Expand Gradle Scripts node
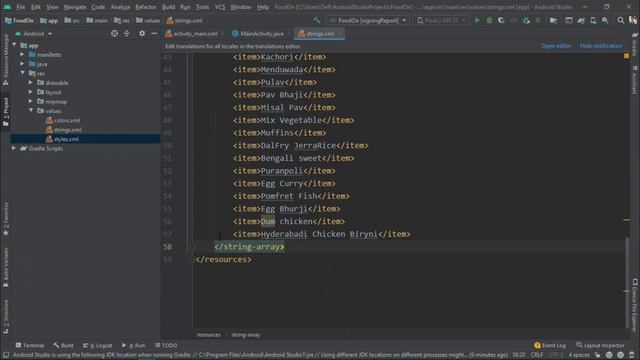 click(14, 148)
